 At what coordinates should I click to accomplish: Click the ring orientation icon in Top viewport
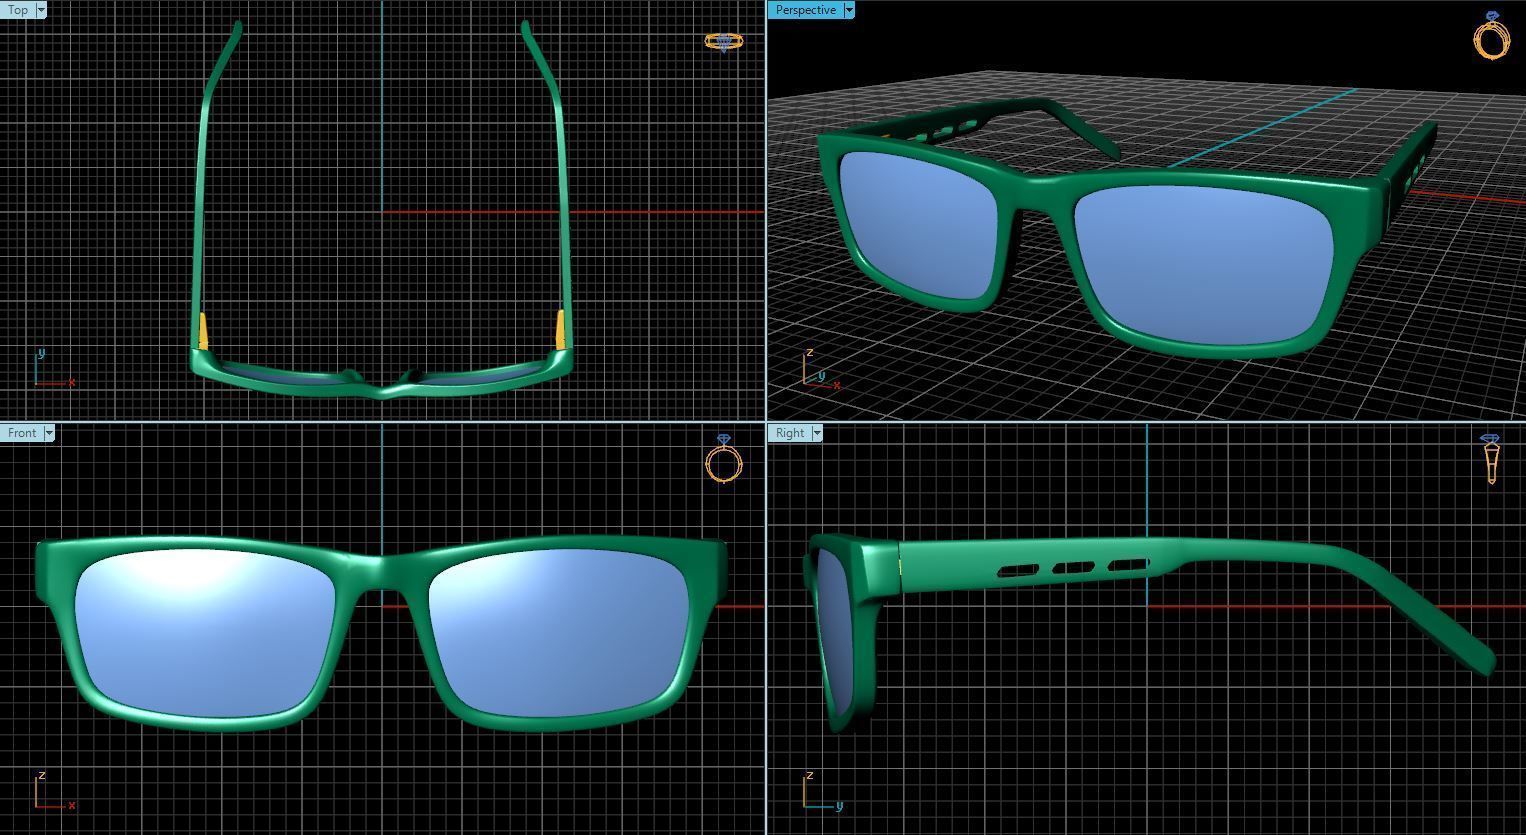[724, 42]
